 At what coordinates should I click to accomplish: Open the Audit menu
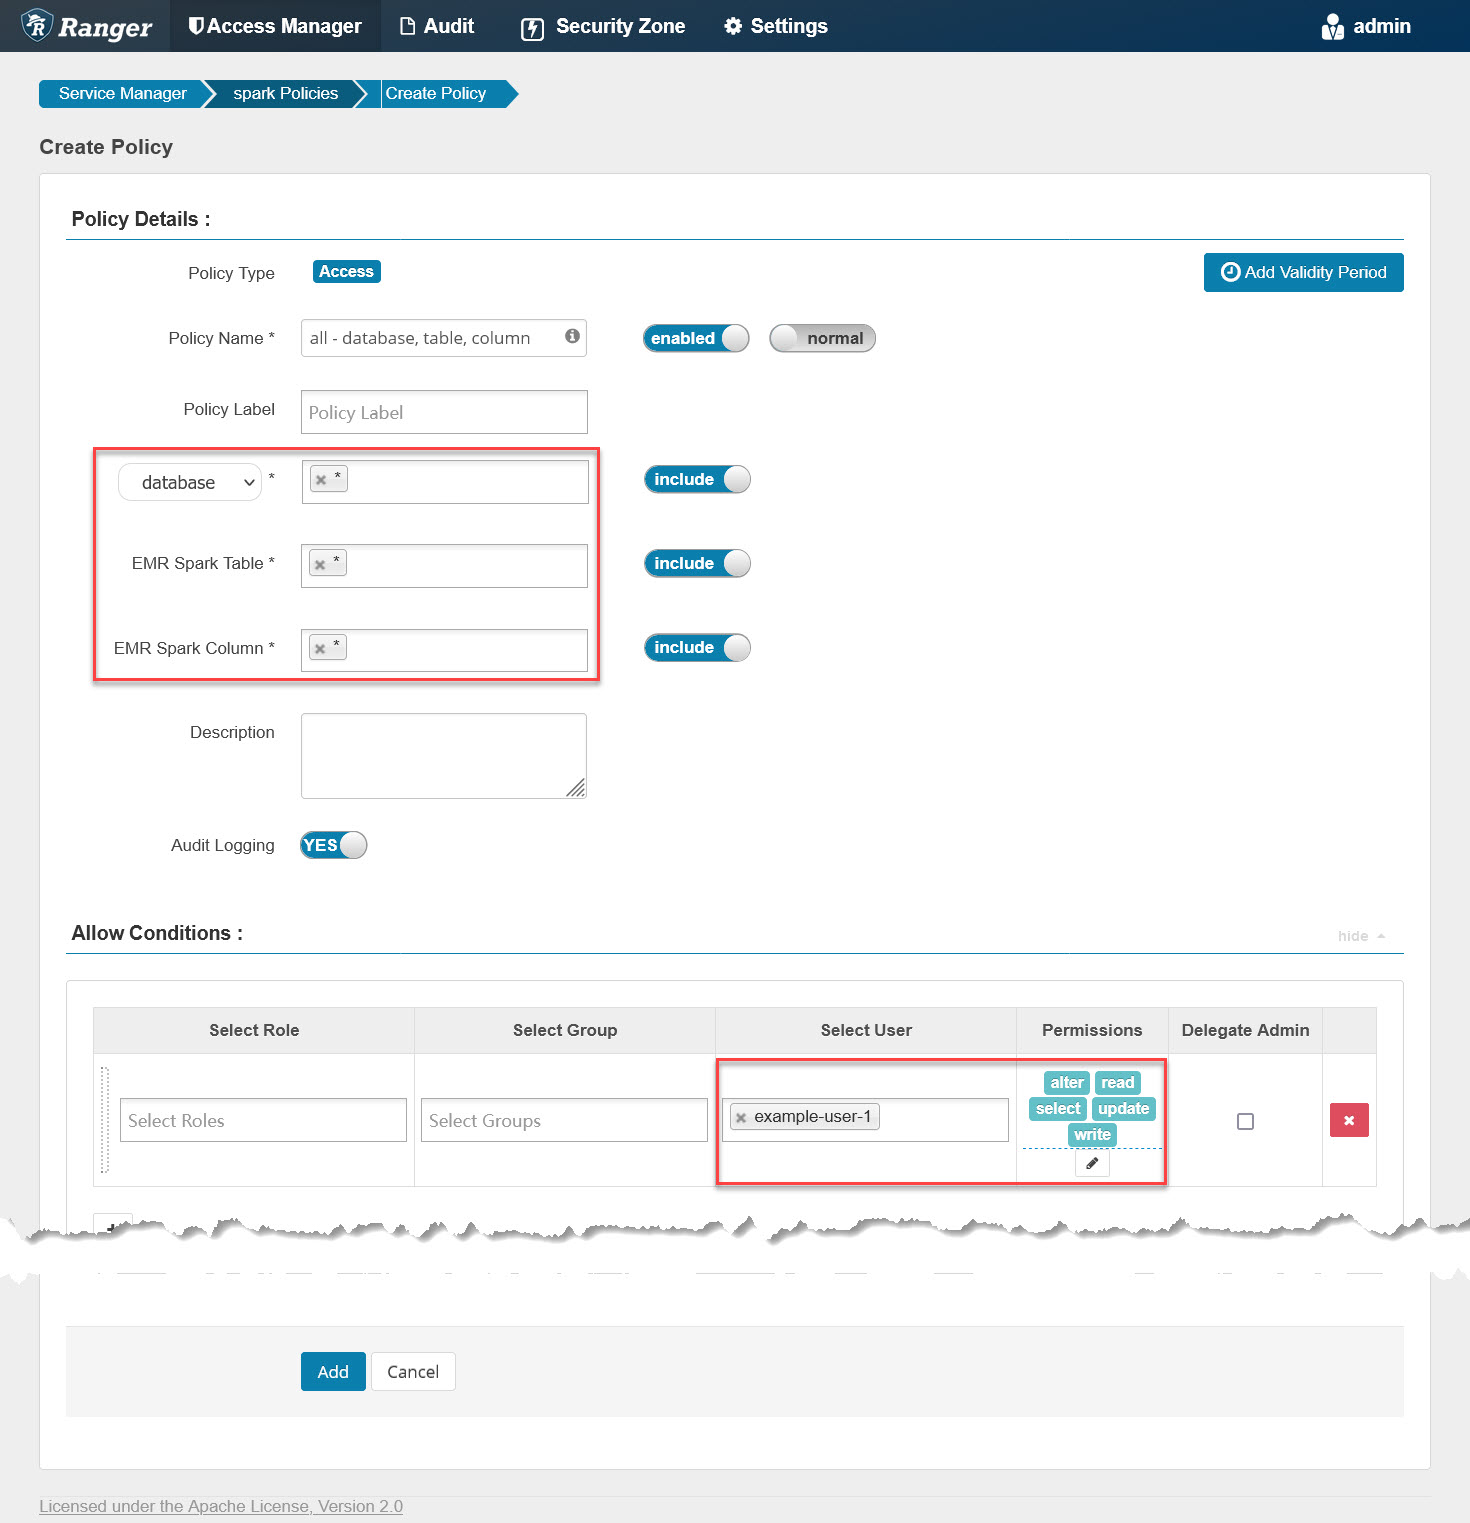tap(437, 26)
